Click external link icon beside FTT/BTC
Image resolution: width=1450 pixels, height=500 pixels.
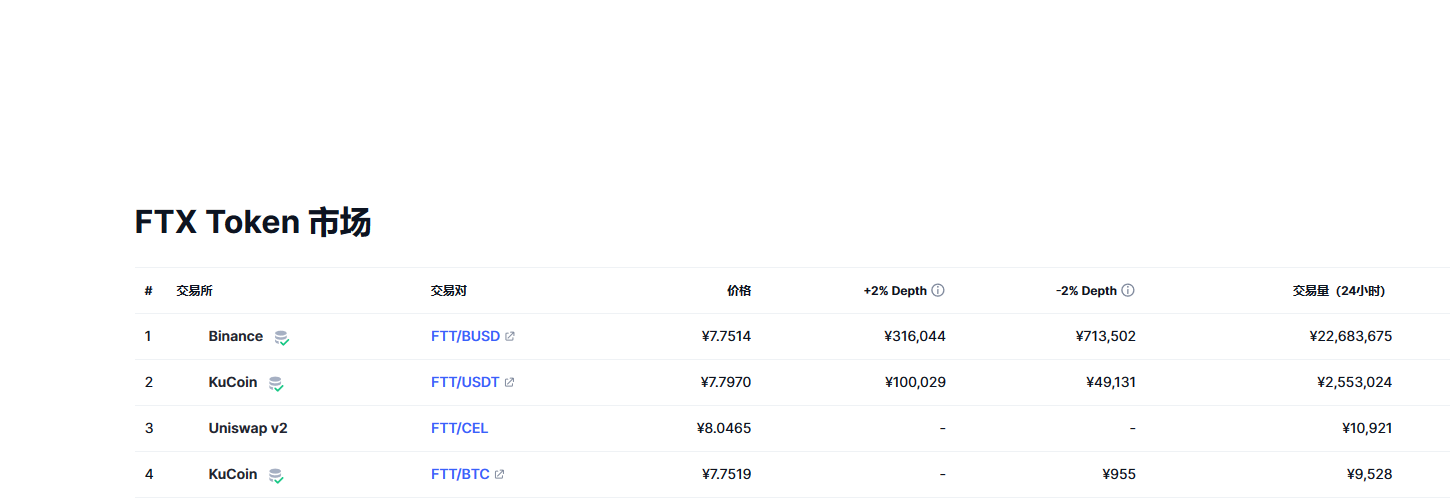click(500, 475)
